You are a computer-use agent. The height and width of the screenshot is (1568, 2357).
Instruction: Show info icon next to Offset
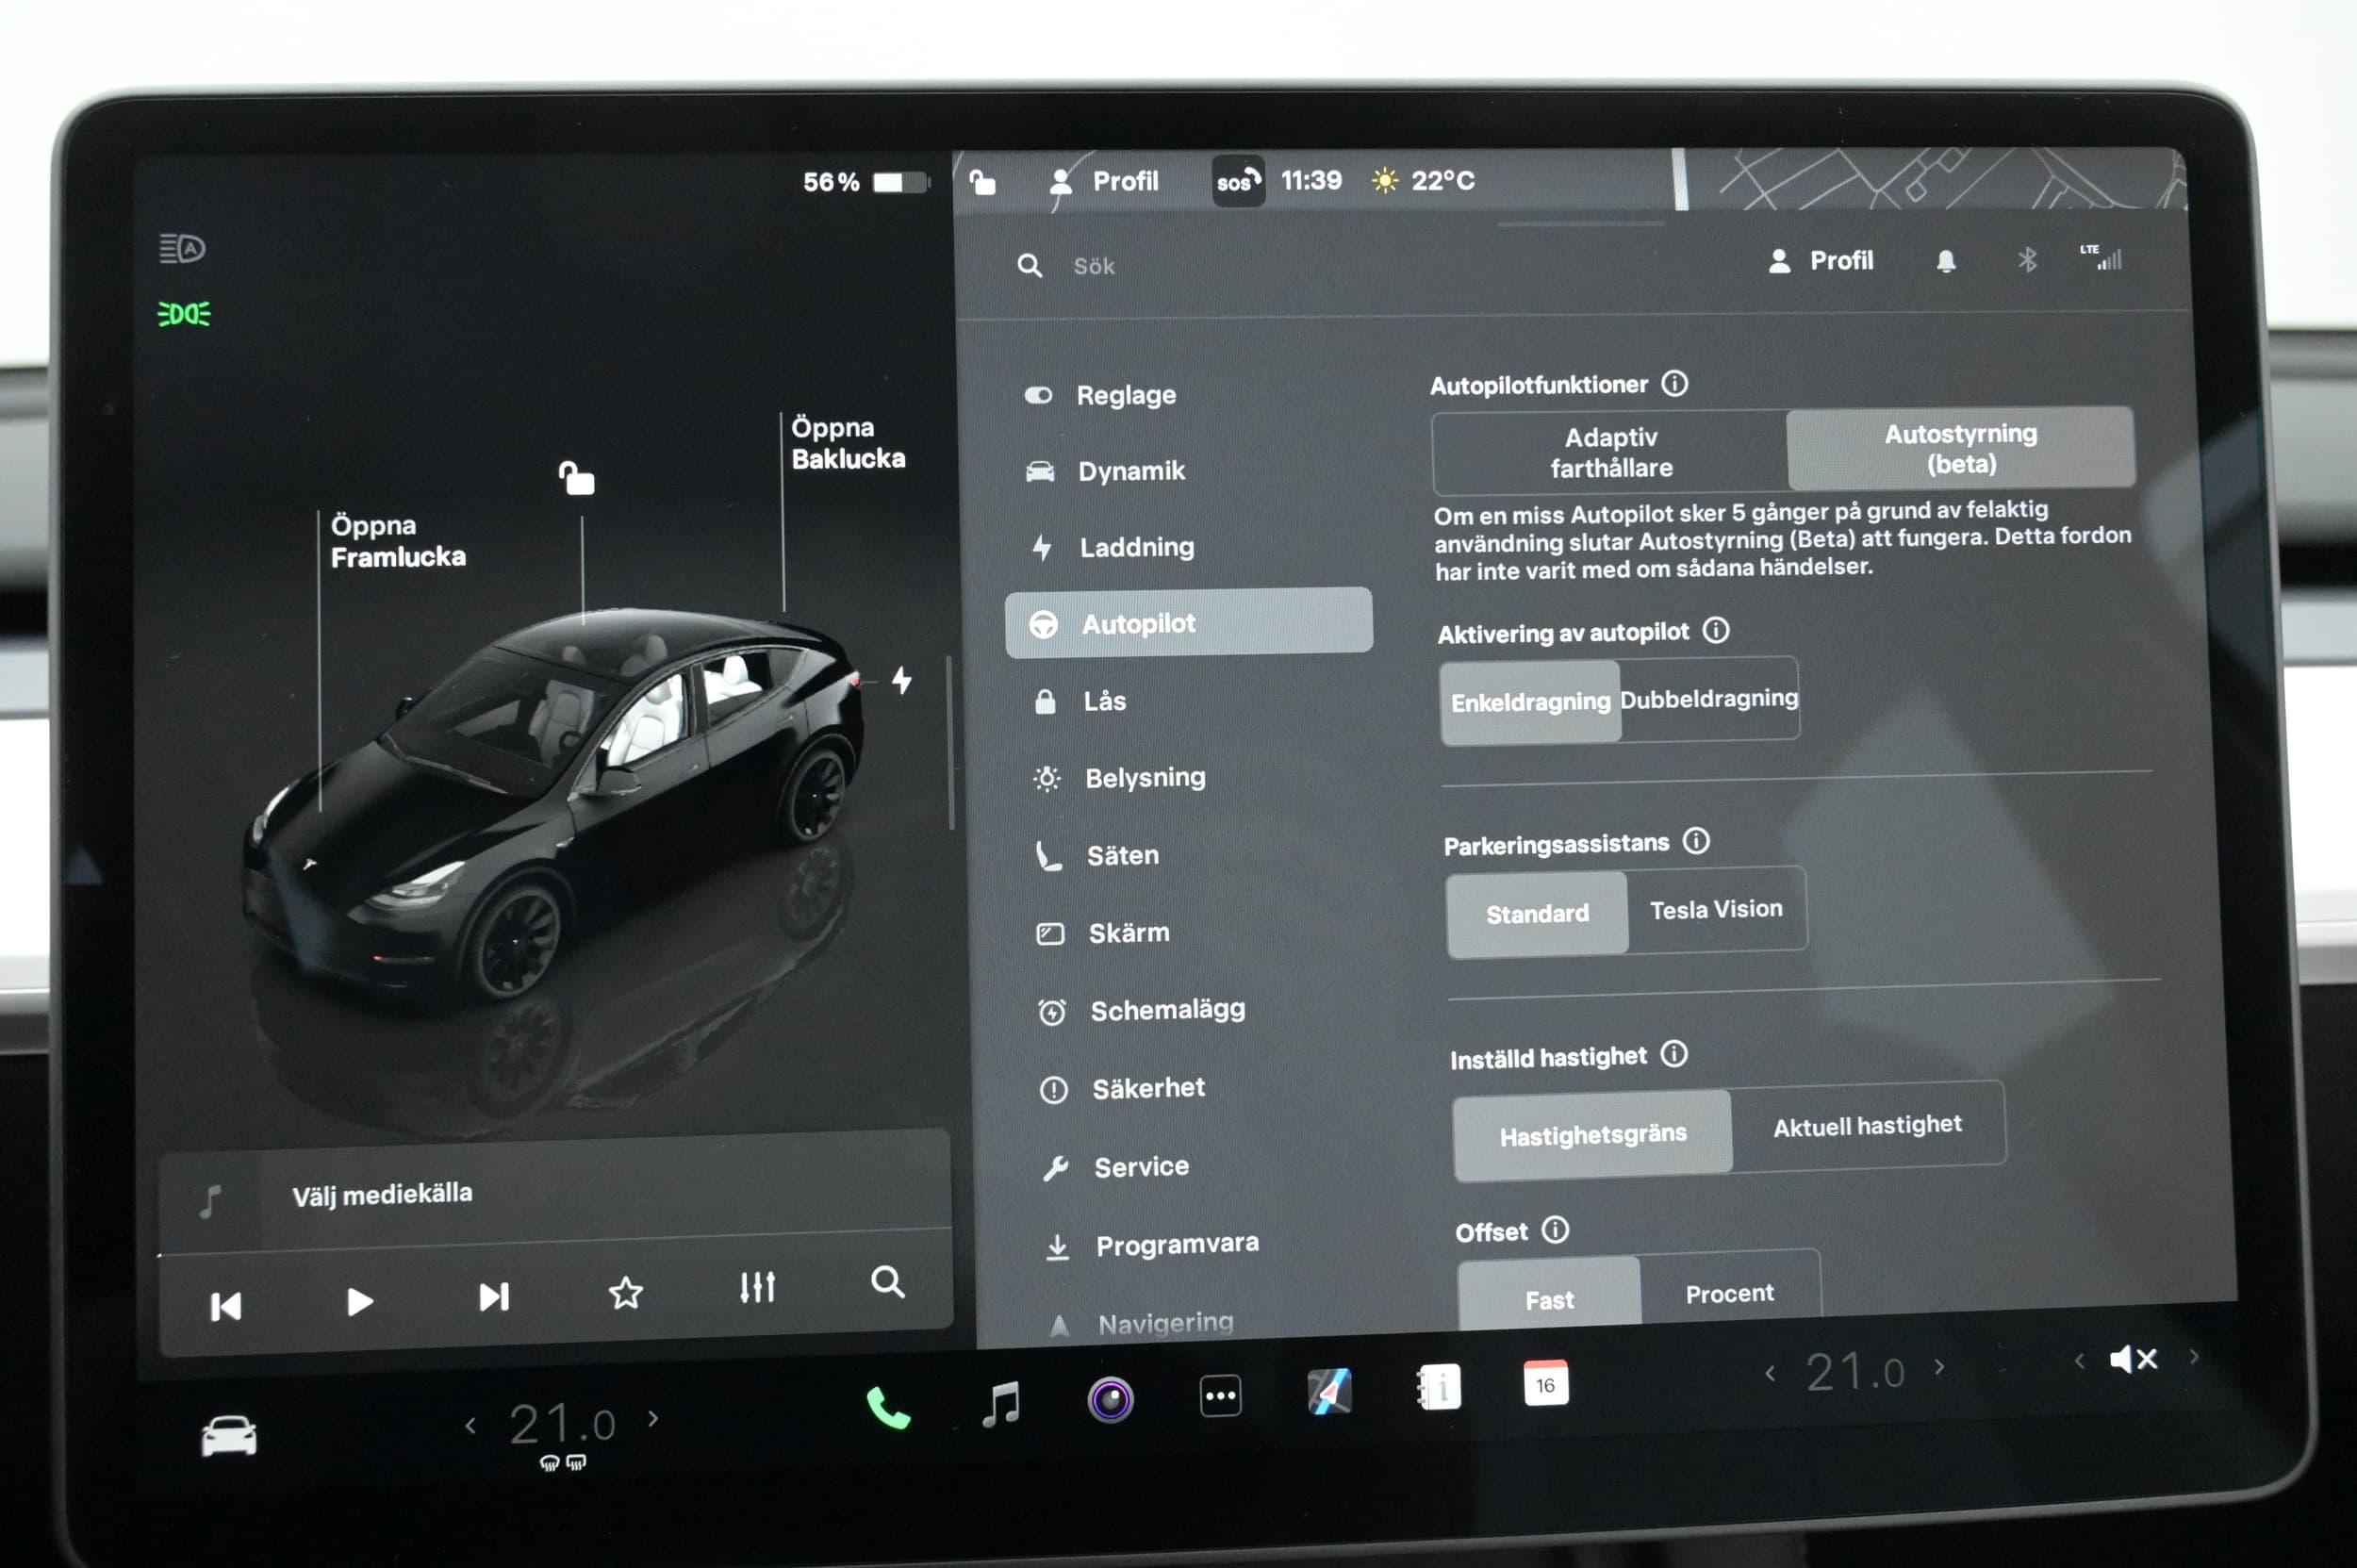1554,1229
